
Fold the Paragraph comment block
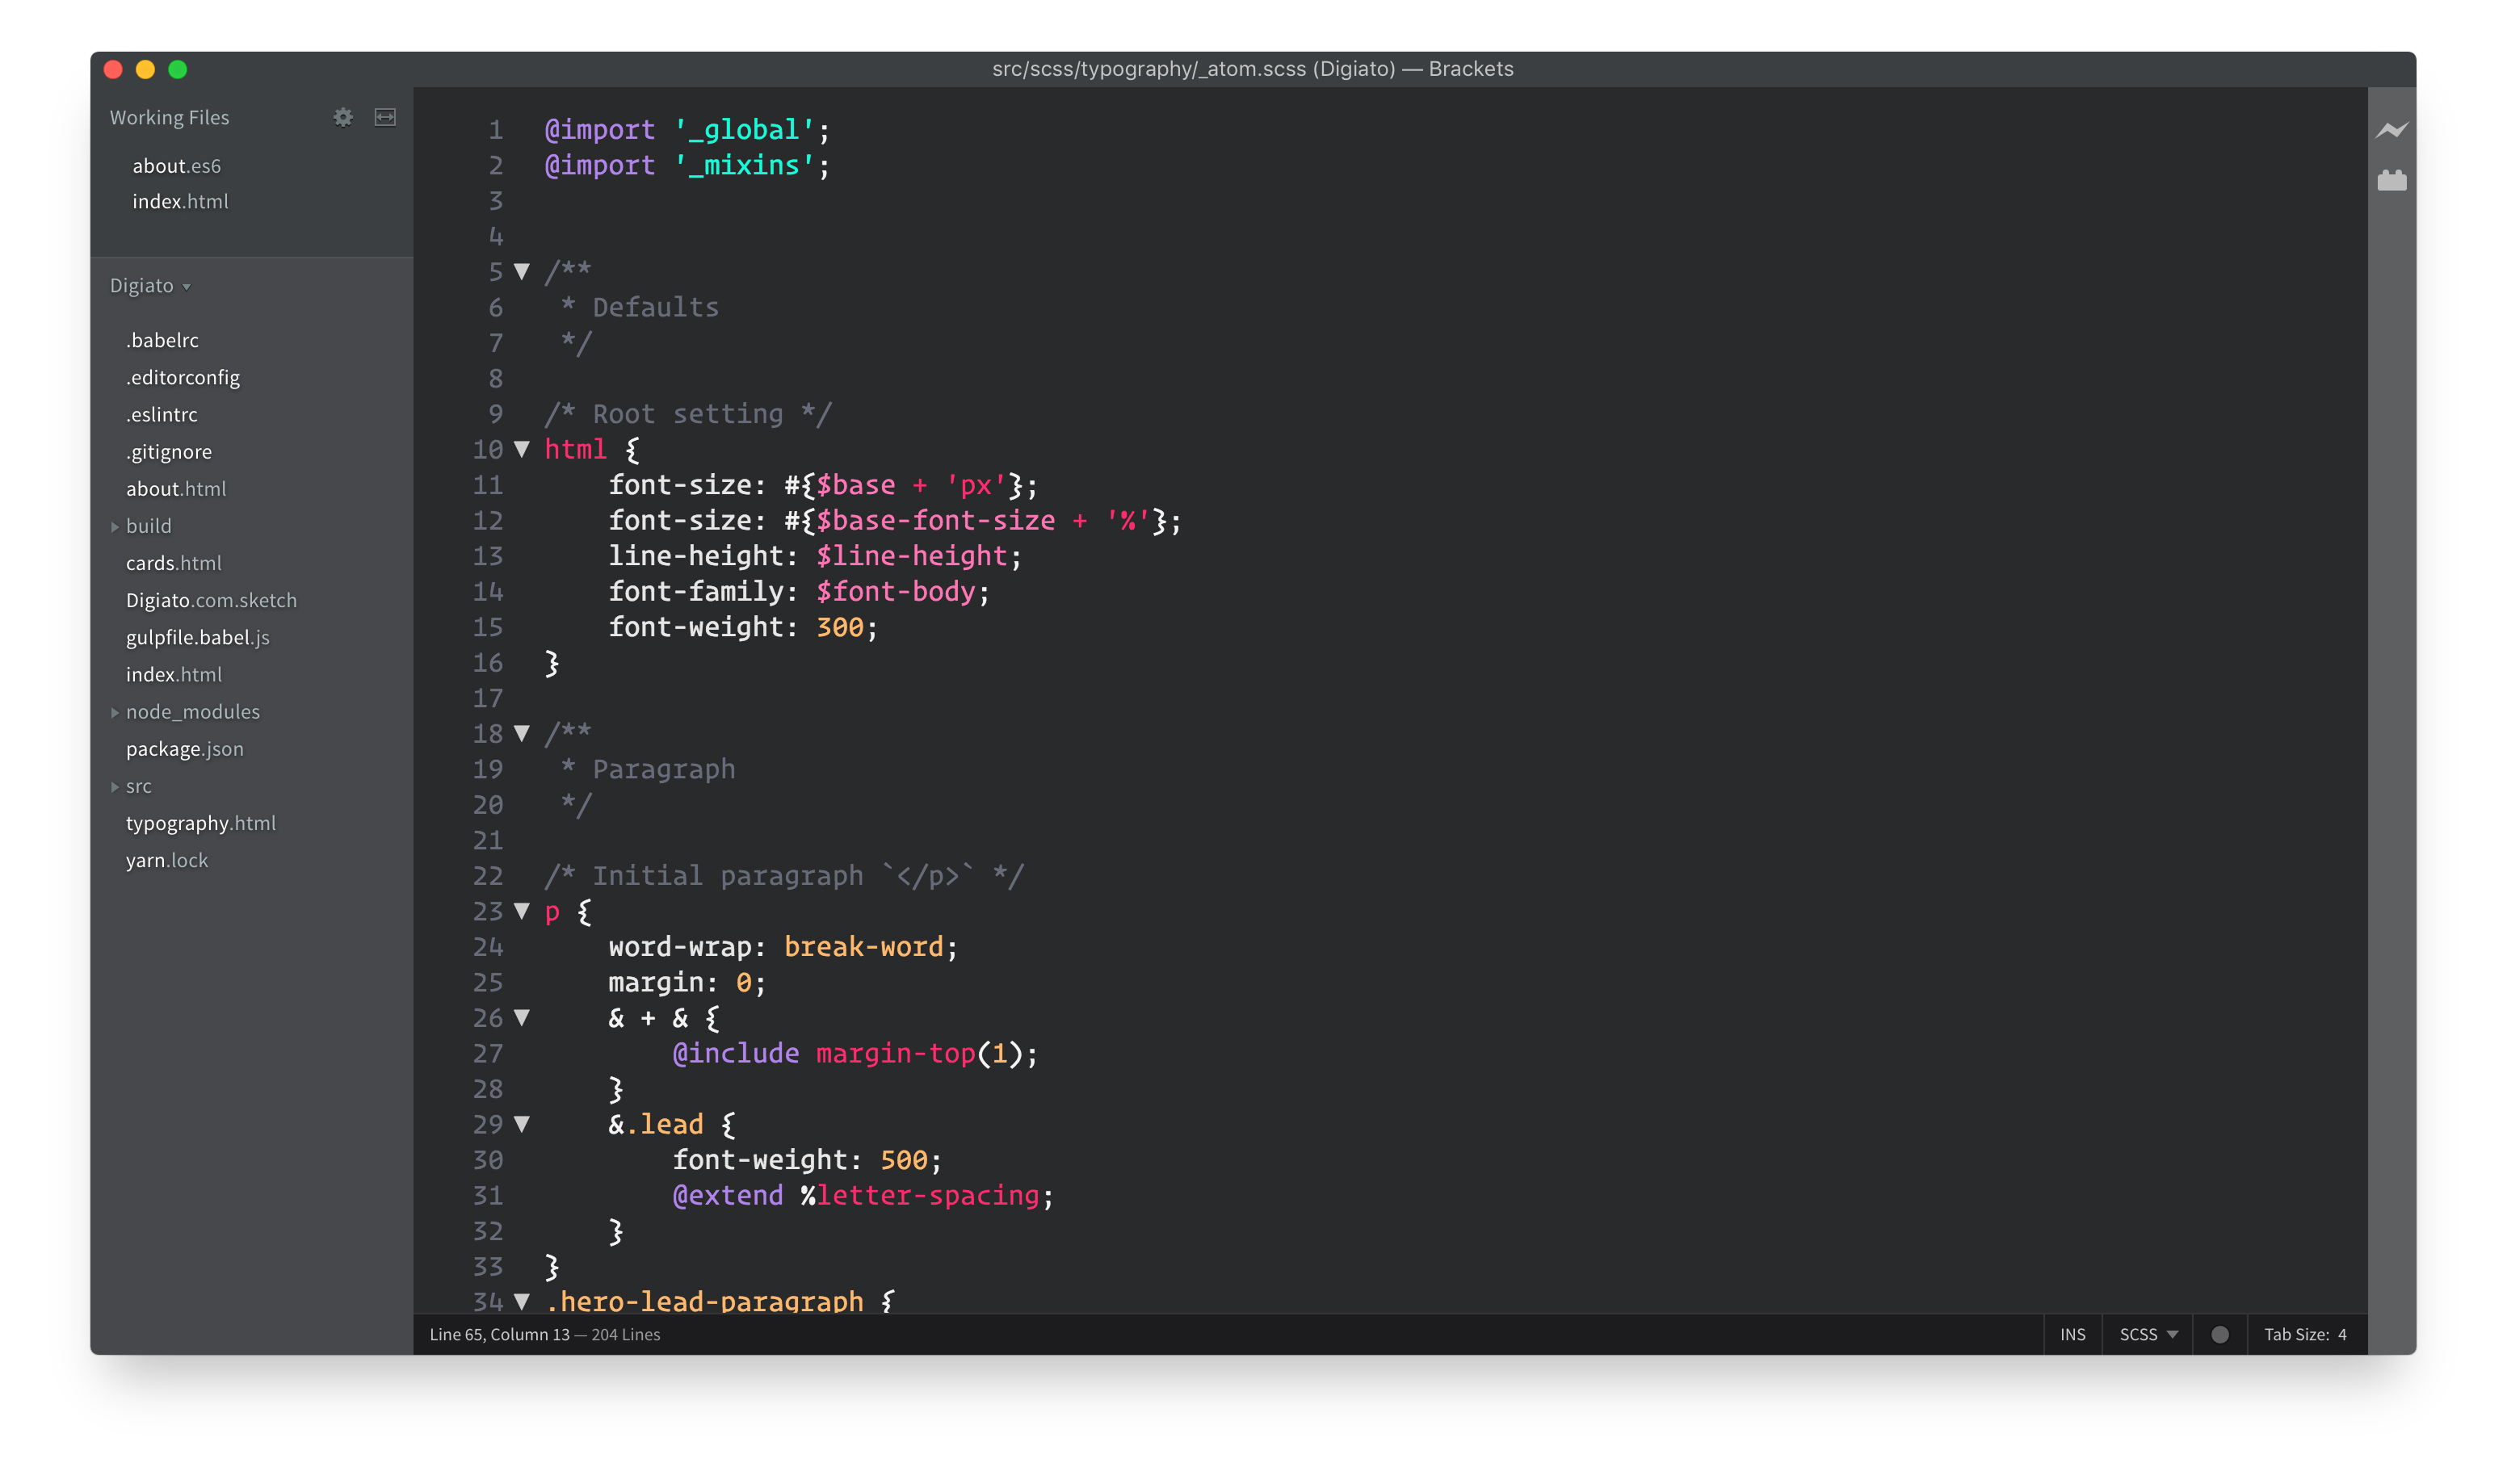[x=522, y=733]
